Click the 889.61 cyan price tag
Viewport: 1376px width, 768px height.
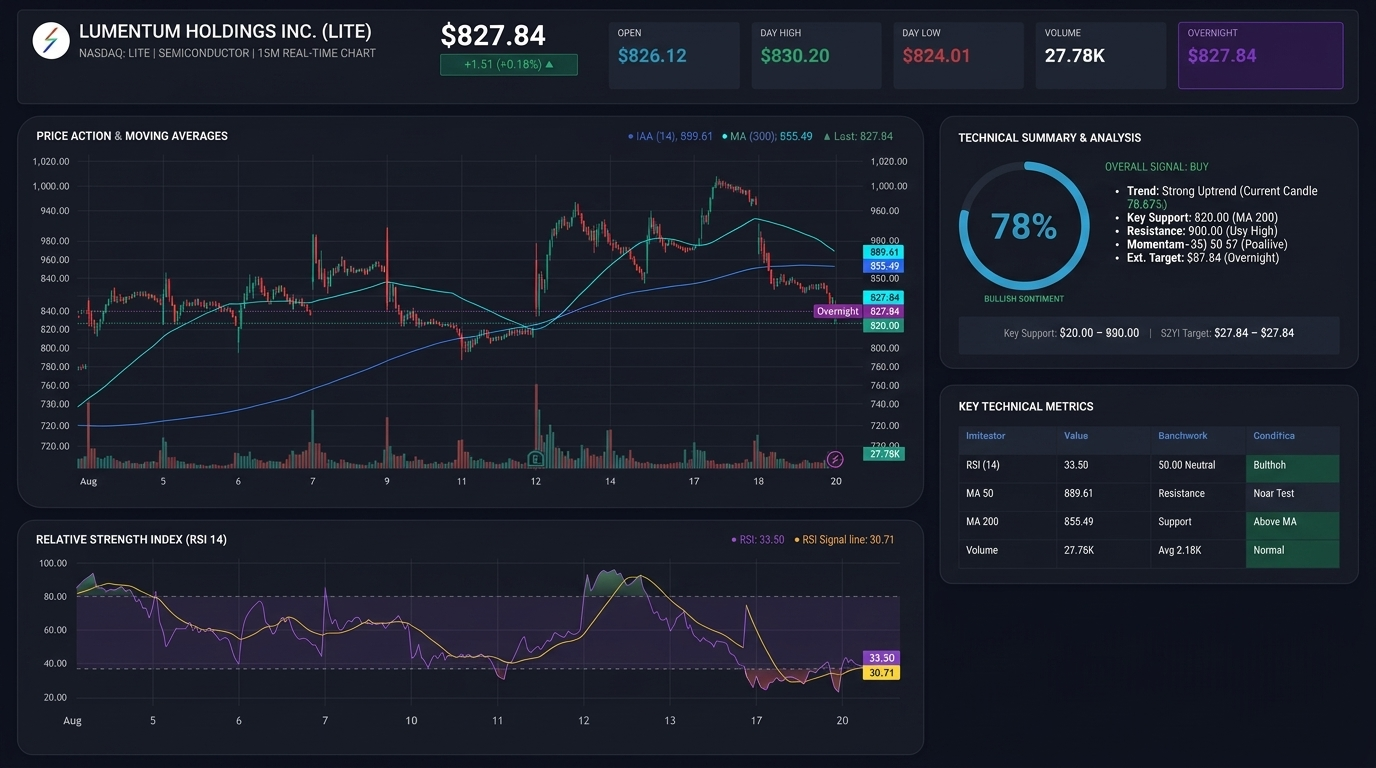click(x=883, y=252)
